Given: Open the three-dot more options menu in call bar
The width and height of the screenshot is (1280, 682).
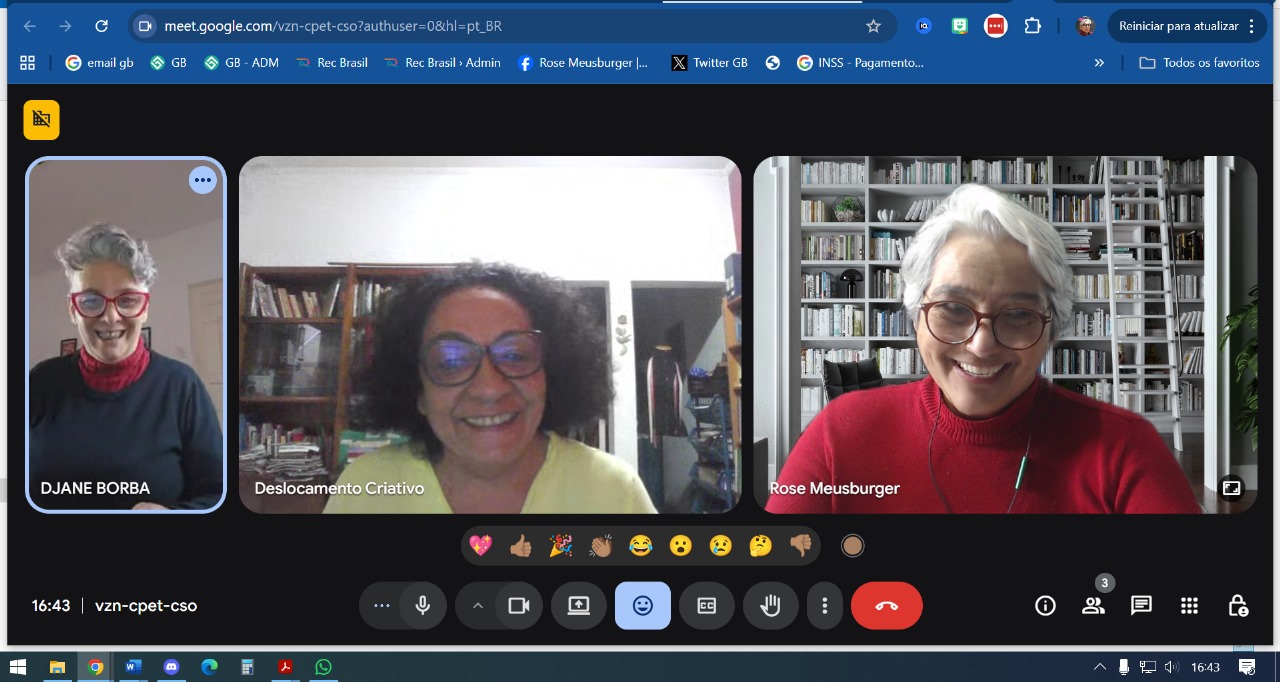Looking at the screenshot, I should pos(825,605).
